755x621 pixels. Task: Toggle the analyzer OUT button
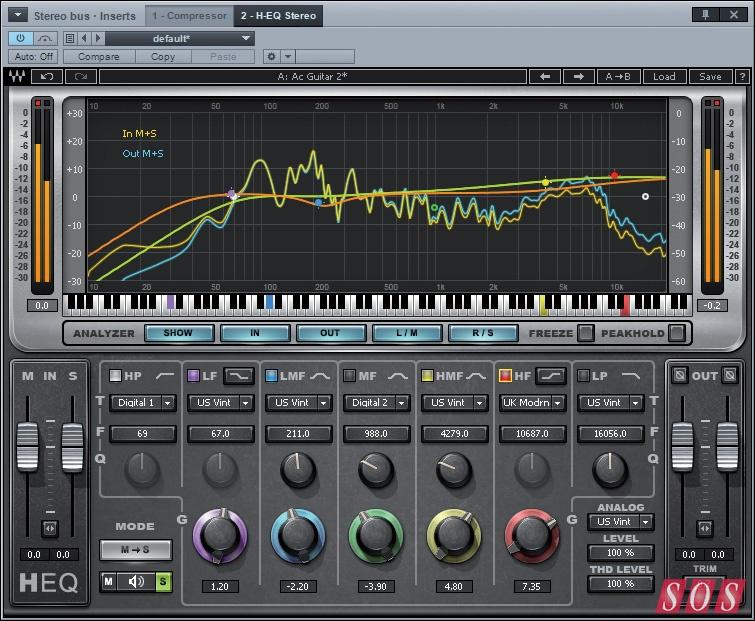331,333
